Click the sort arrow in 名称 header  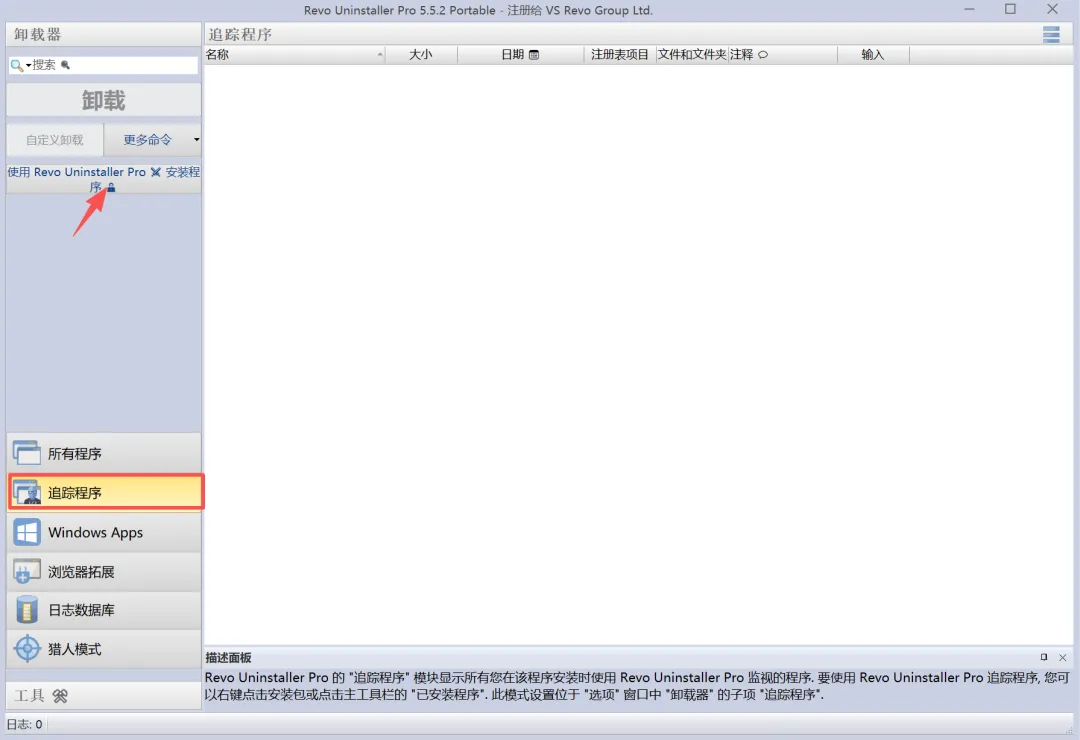pyautogui.click(x=380, y=54)
